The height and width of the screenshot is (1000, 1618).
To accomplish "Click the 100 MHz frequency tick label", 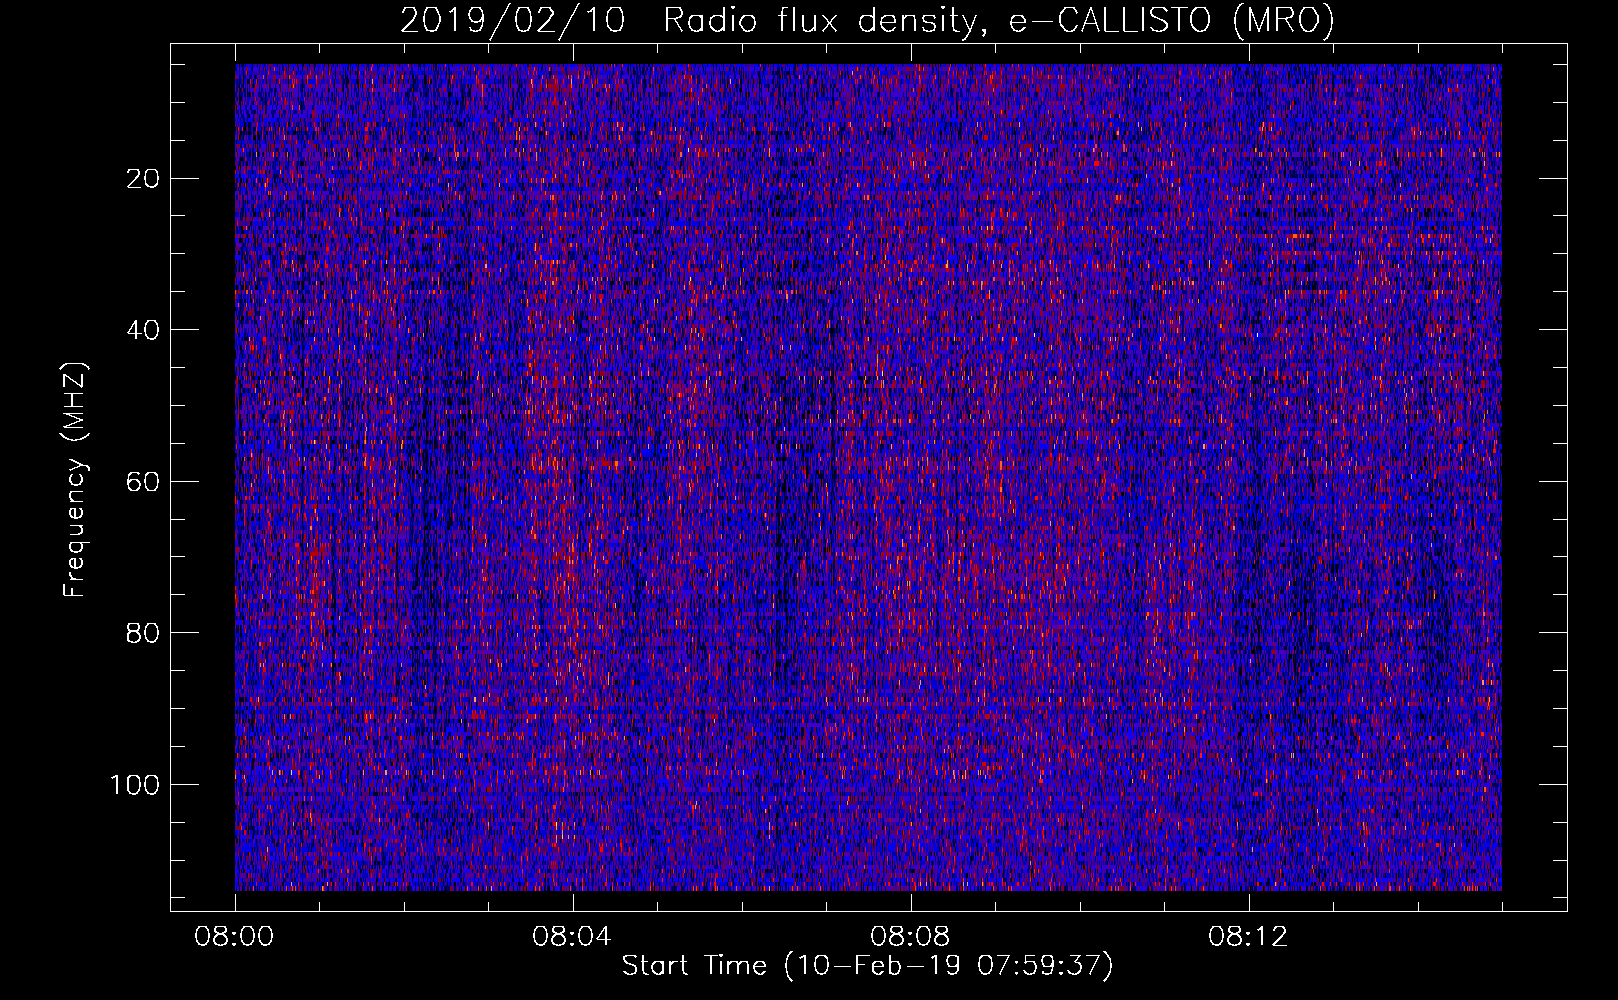I will tap(135, 784).
